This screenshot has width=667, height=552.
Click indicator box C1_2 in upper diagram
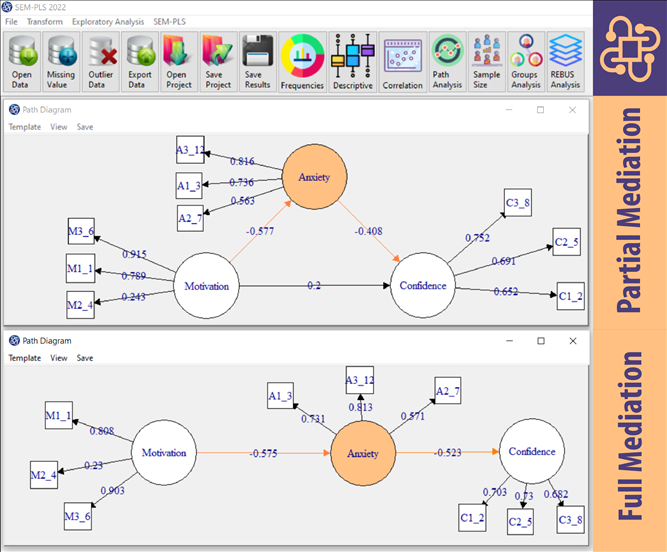[571, 296]
